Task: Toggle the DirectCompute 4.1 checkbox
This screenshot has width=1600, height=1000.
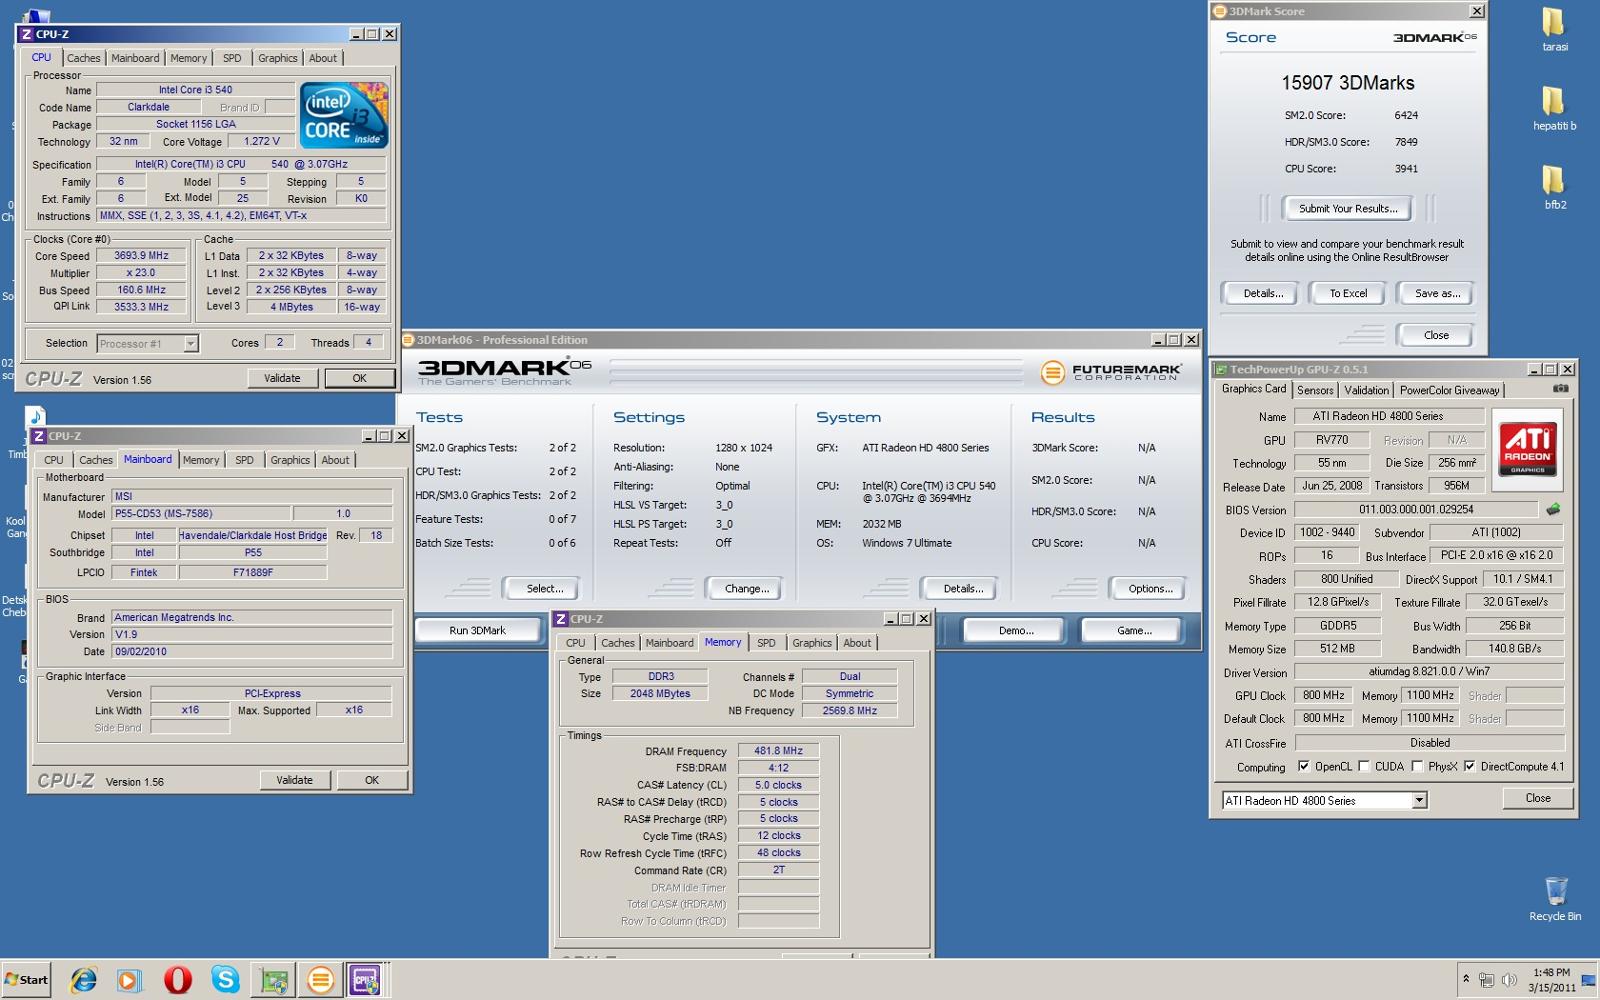Action: click(1469, 767)
